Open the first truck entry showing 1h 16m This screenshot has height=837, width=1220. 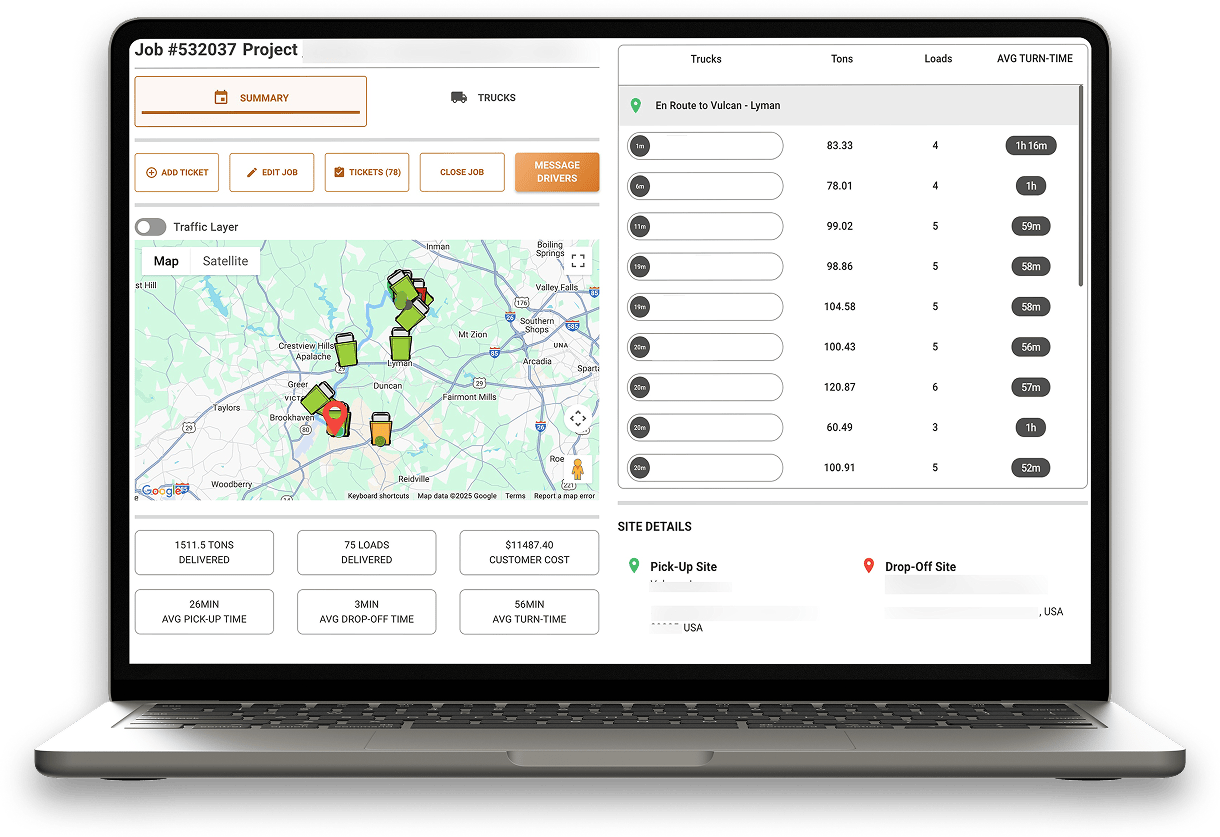pyautogui.click(x=705, y=146)
